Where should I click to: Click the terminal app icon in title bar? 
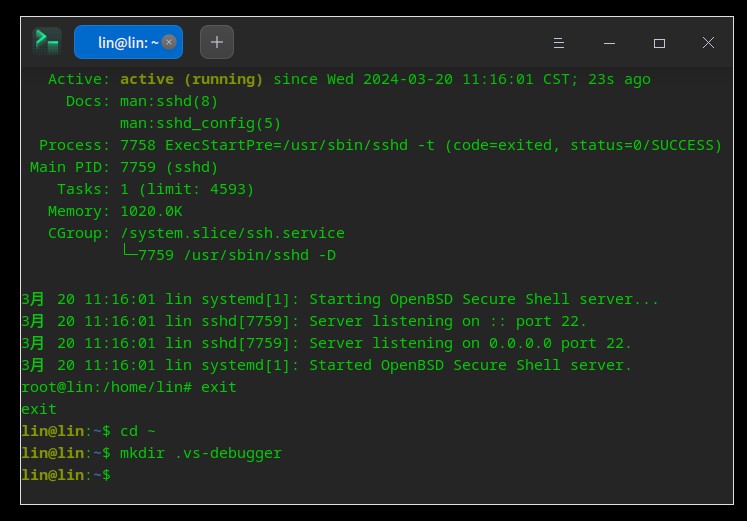point(47,41)
